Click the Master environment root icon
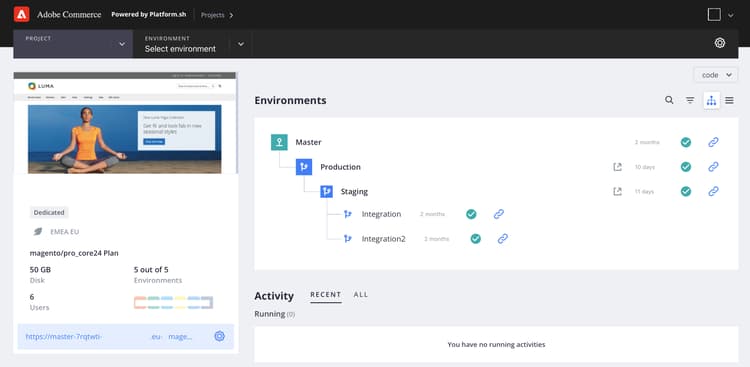Viewport: 750px width, 367px height. click(279, 142)
